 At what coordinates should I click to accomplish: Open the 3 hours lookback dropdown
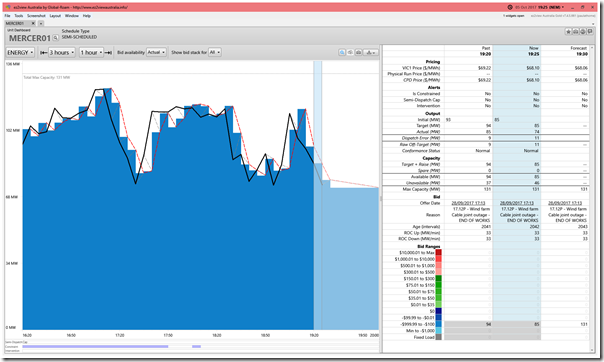tap(62, 52)
